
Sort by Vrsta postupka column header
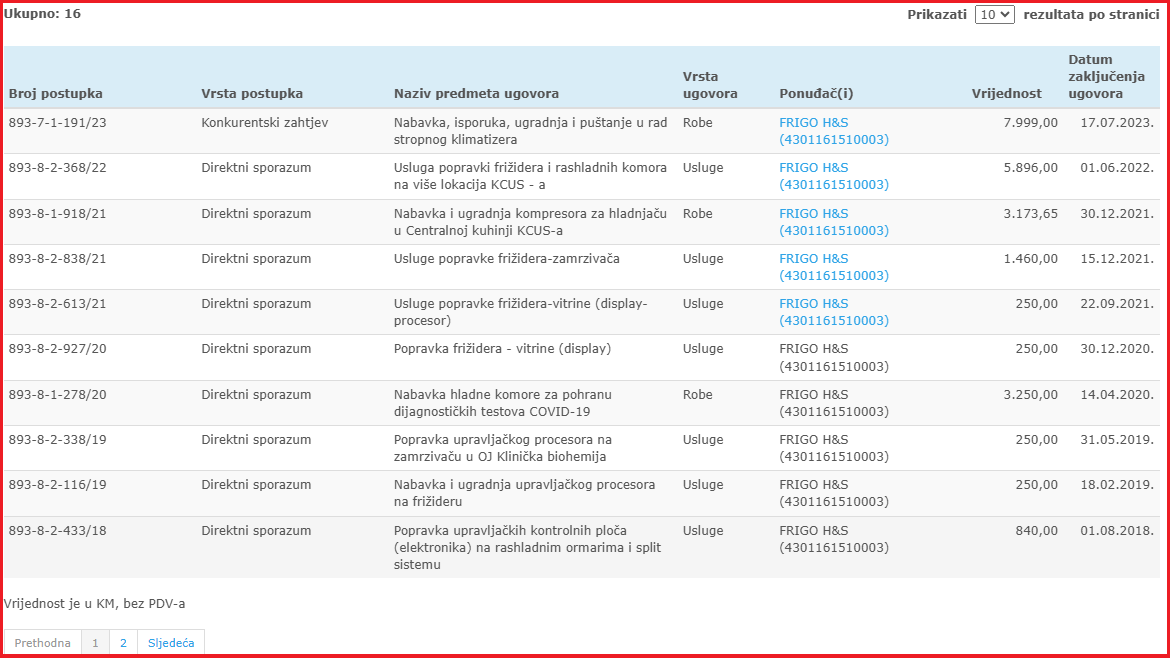[x=252, y=93]
